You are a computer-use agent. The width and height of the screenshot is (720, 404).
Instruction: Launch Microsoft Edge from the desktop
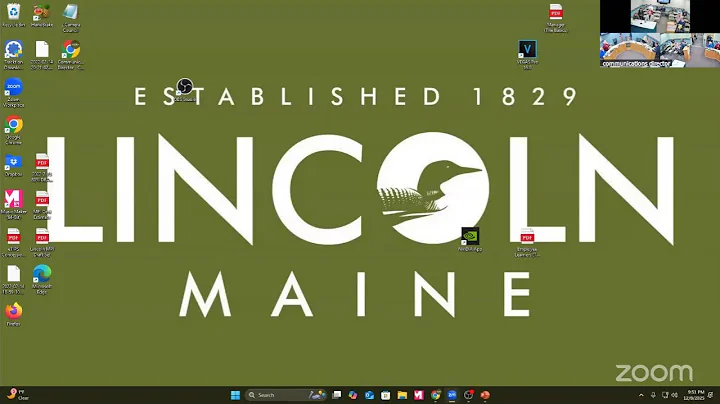pos(42,280)
